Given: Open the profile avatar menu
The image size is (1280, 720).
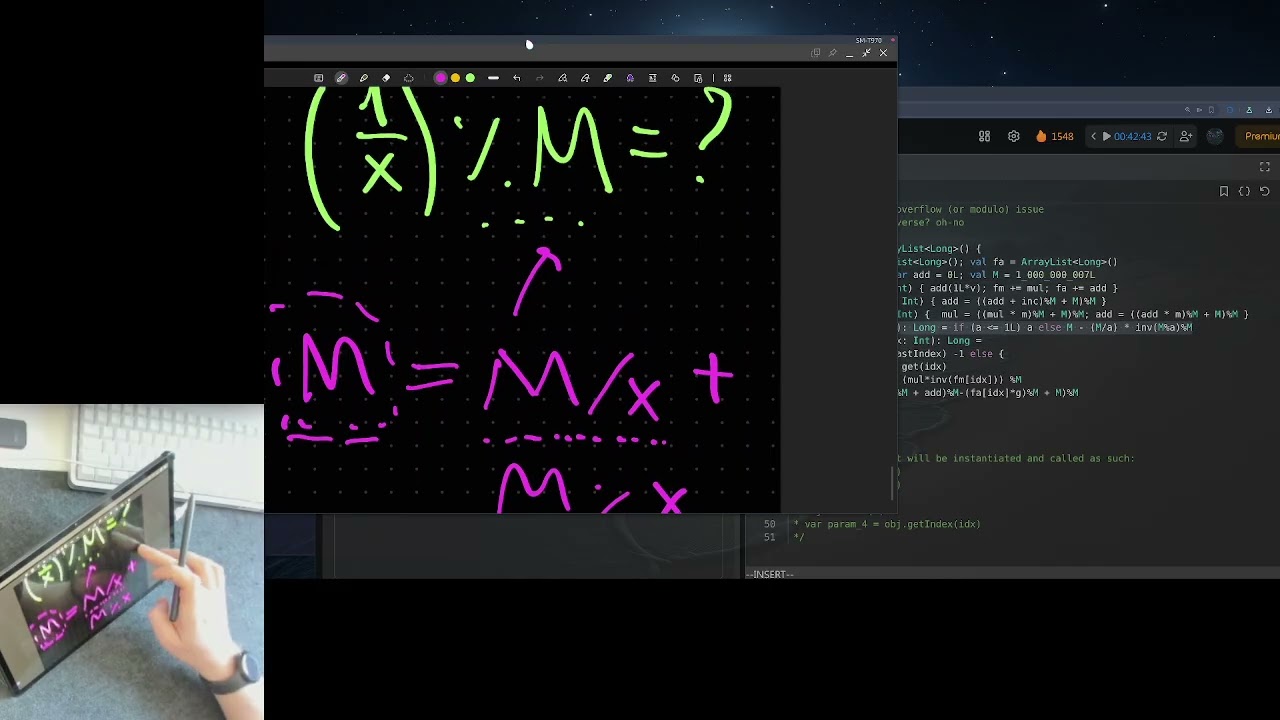Looking at the screenshot, I should pos(1215,136).
